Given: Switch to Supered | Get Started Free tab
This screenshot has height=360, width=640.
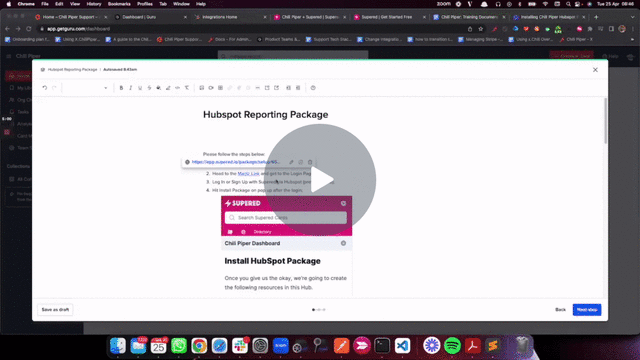Looking at the screenshot, I should [x=390, y=17].
